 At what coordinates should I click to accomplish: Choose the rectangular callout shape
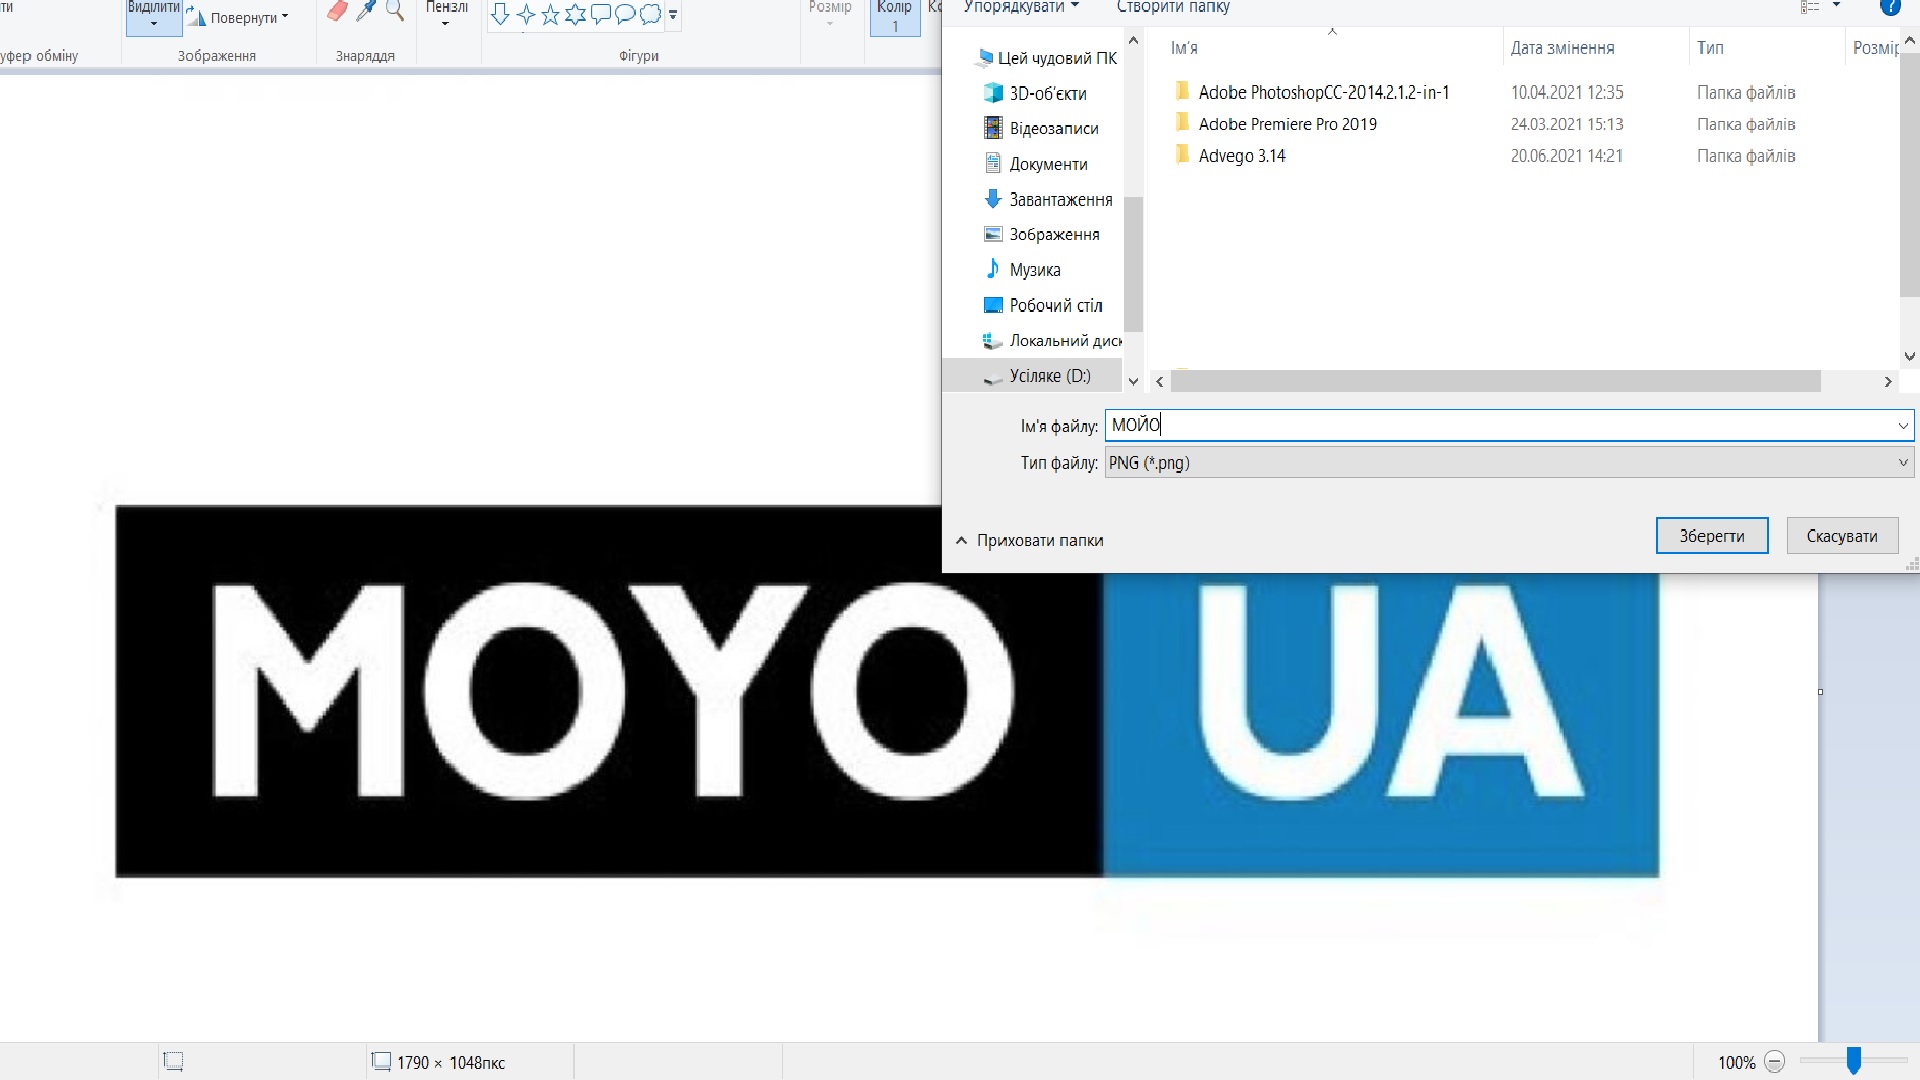coord(601,14)
